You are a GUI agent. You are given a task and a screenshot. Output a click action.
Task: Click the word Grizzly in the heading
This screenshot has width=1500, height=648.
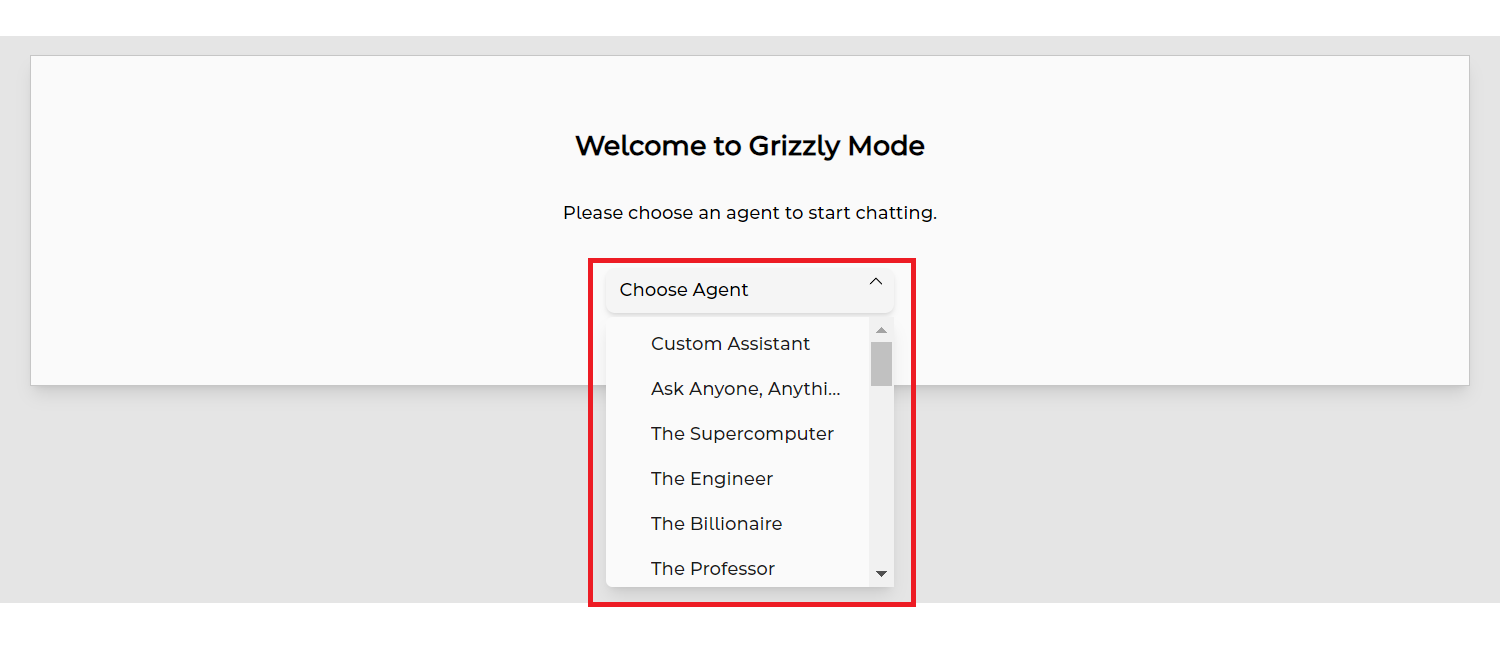coord(795,146)
